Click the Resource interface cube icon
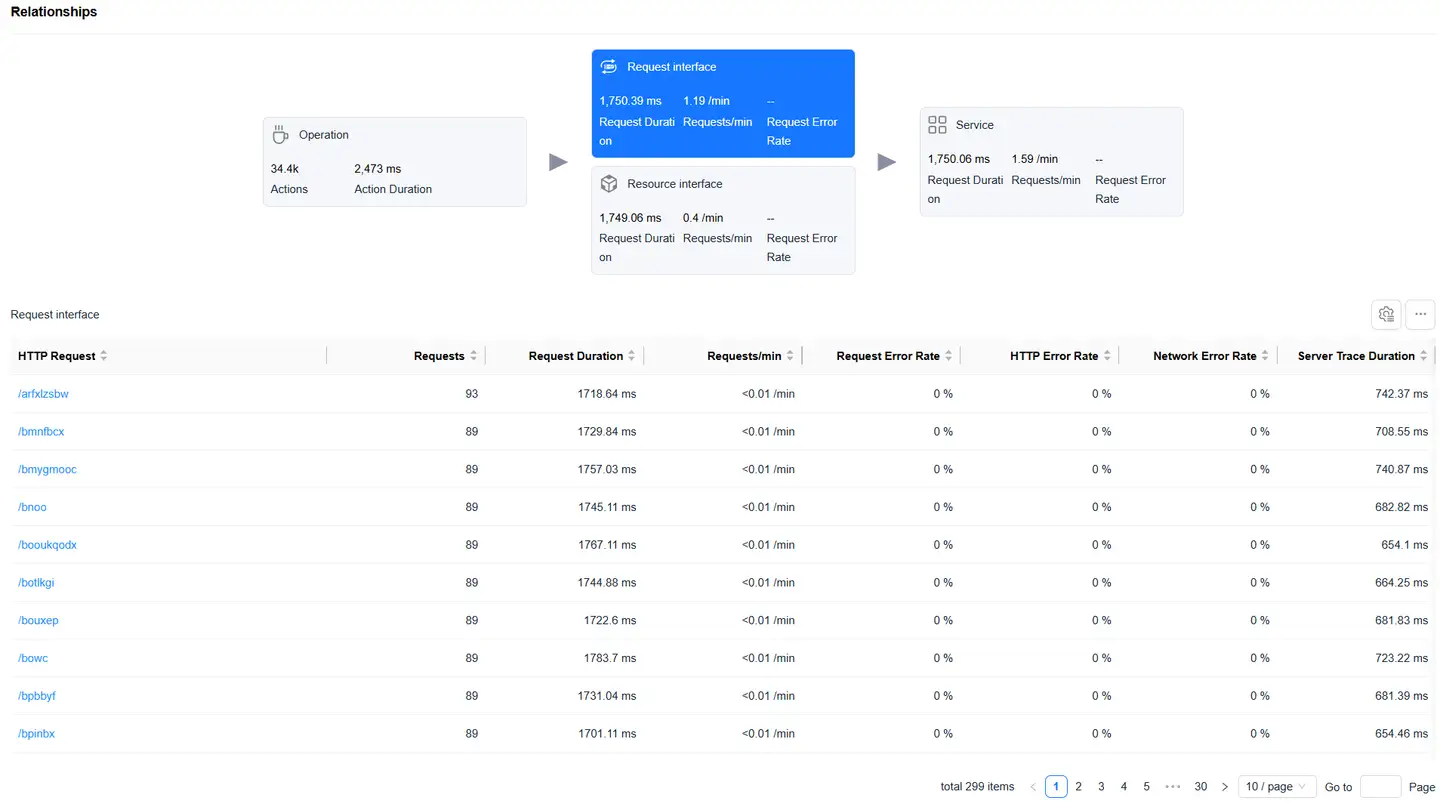This screenshot has height=809, width=1440. tap(608, 184)
